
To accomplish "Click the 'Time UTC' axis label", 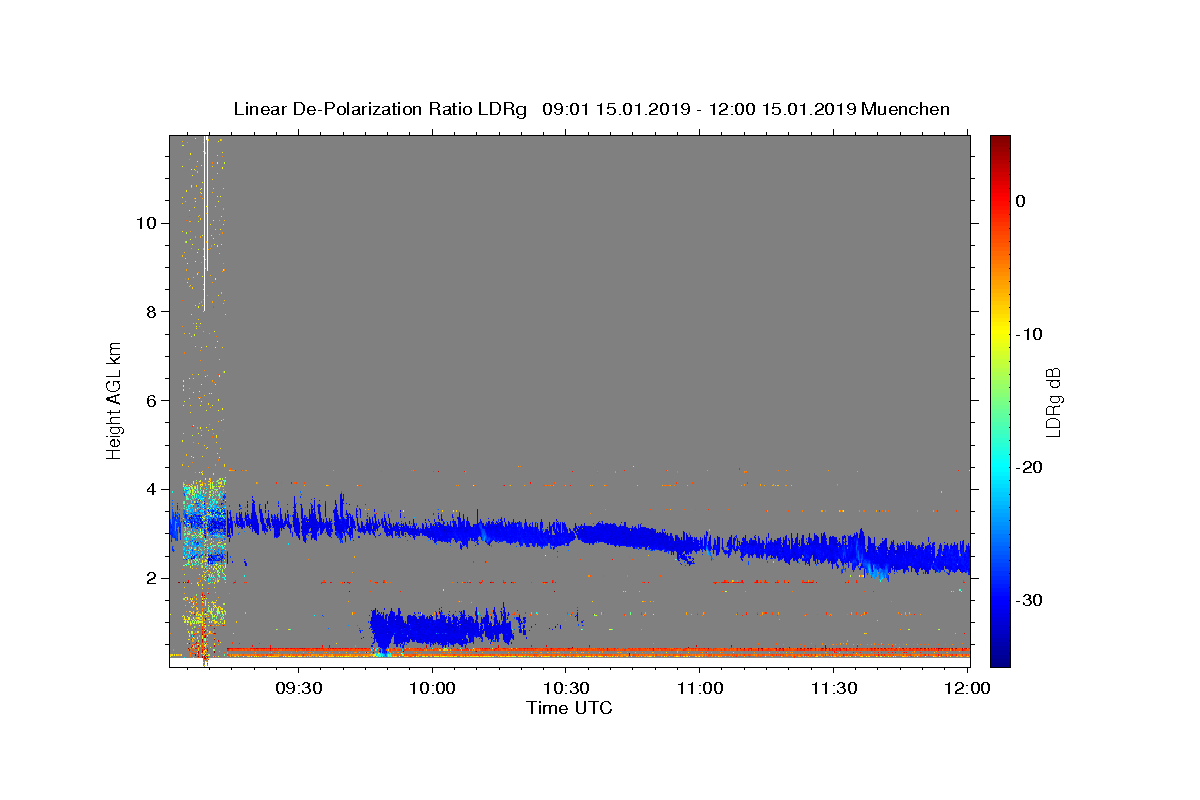I will pyautogui.click(x=569, y=708).
